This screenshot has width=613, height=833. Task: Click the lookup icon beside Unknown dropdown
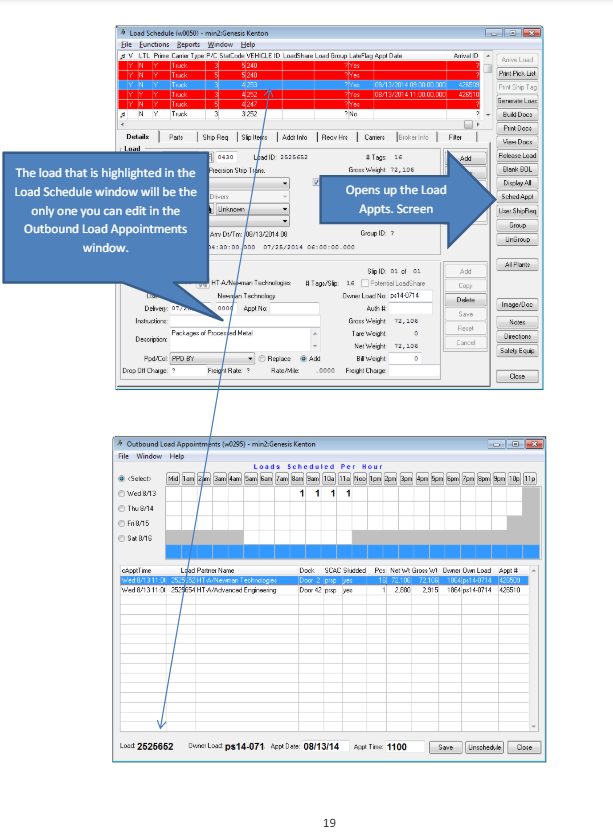[x=211, y=209]
